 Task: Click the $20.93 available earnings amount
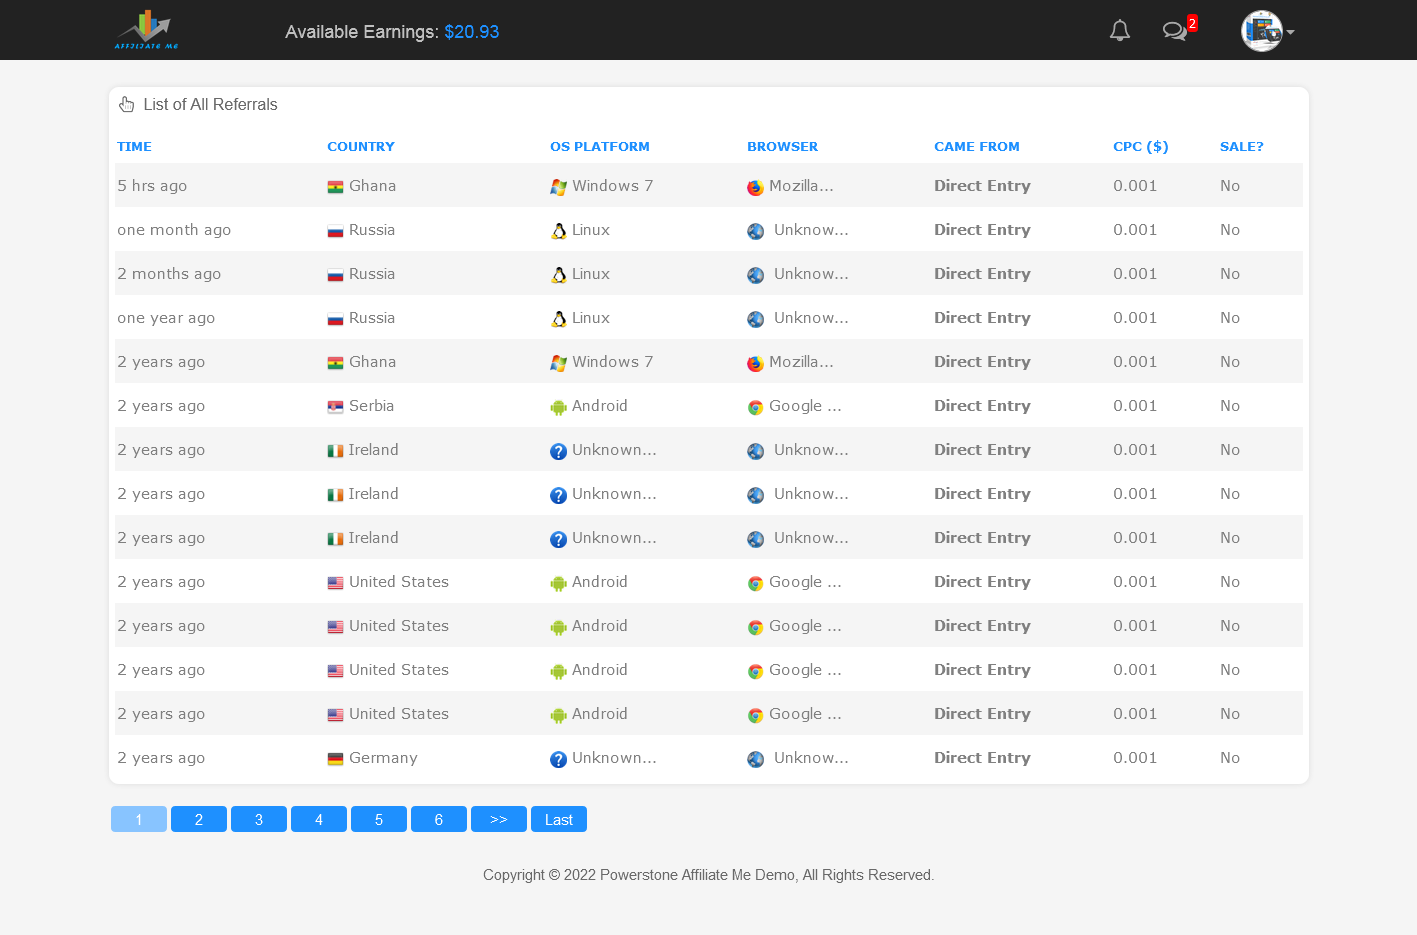[471, 32]
